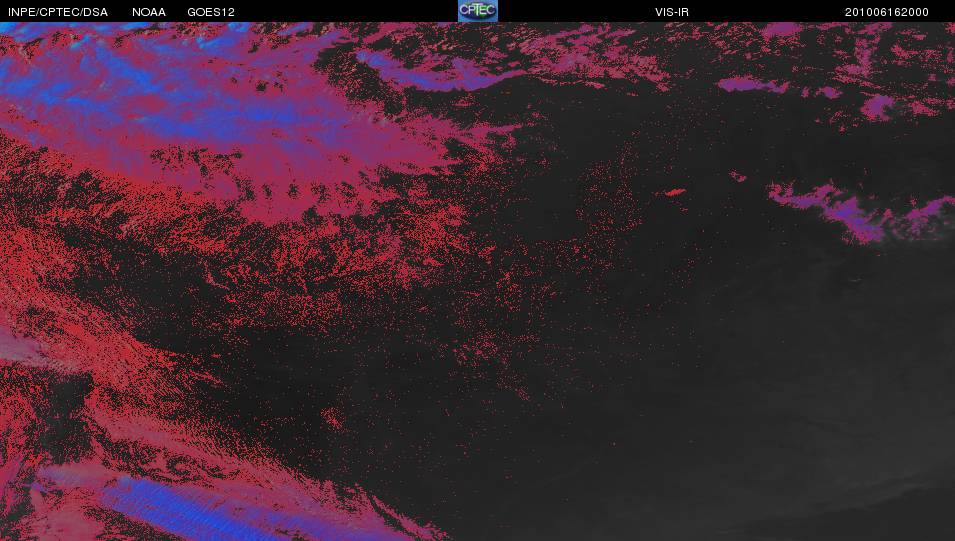Click the GOES12 satellite label

(211, 12)
